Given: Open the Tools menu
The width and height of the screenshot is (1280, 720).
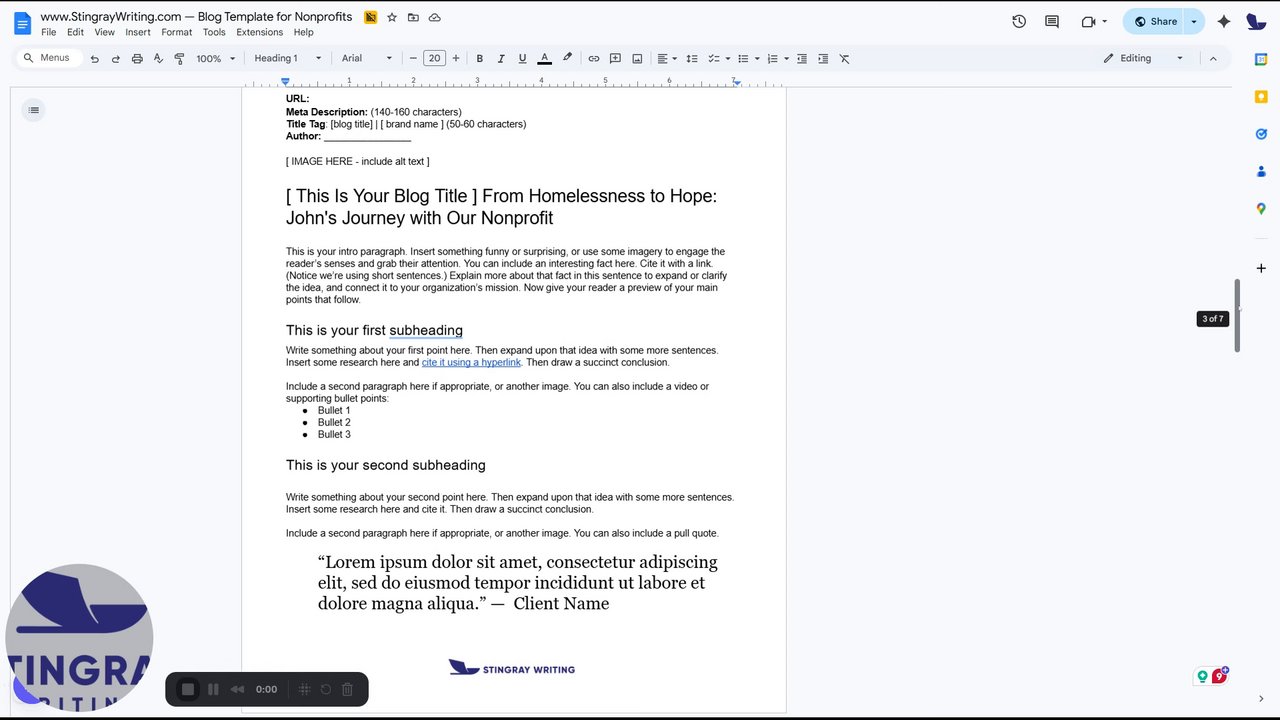Looking at the screenshot, I should 214,32.
